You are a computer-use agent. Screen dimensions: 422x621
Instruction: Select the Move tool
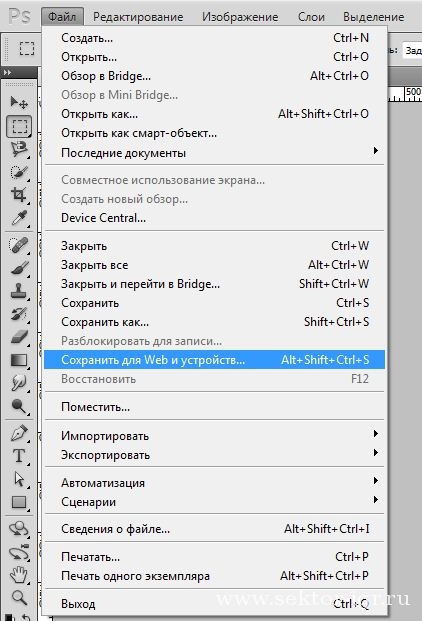click(19, 103)
